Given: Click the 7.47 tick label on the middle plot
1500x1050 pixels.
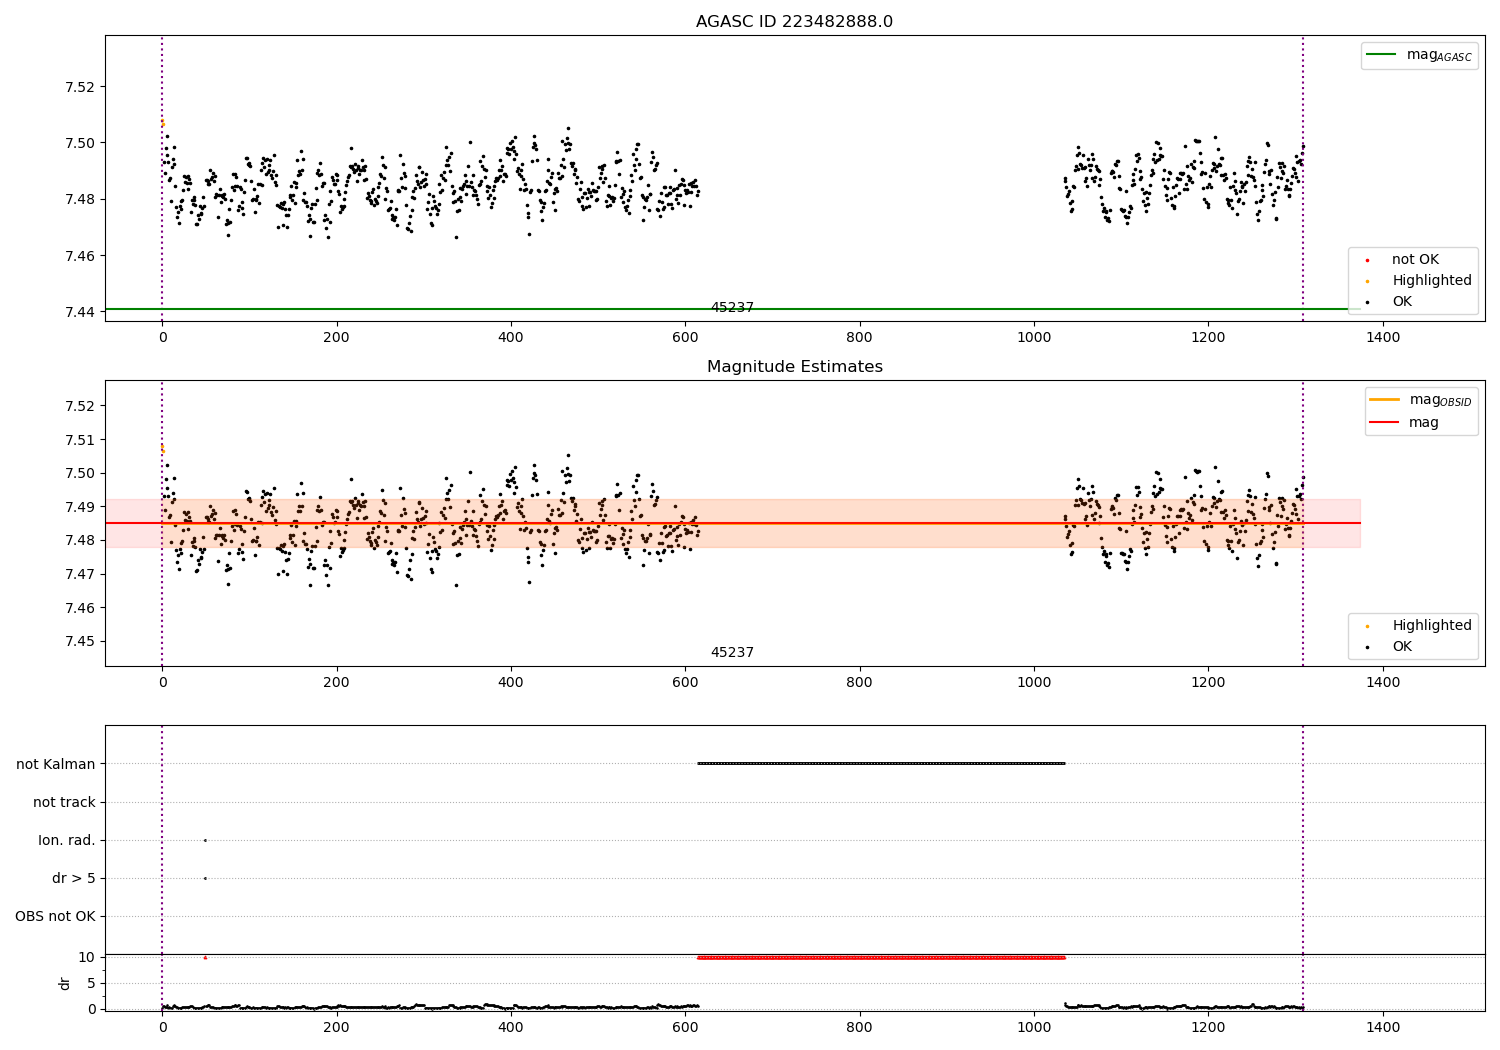Looking at the screenshot, I should coord(78,575).
